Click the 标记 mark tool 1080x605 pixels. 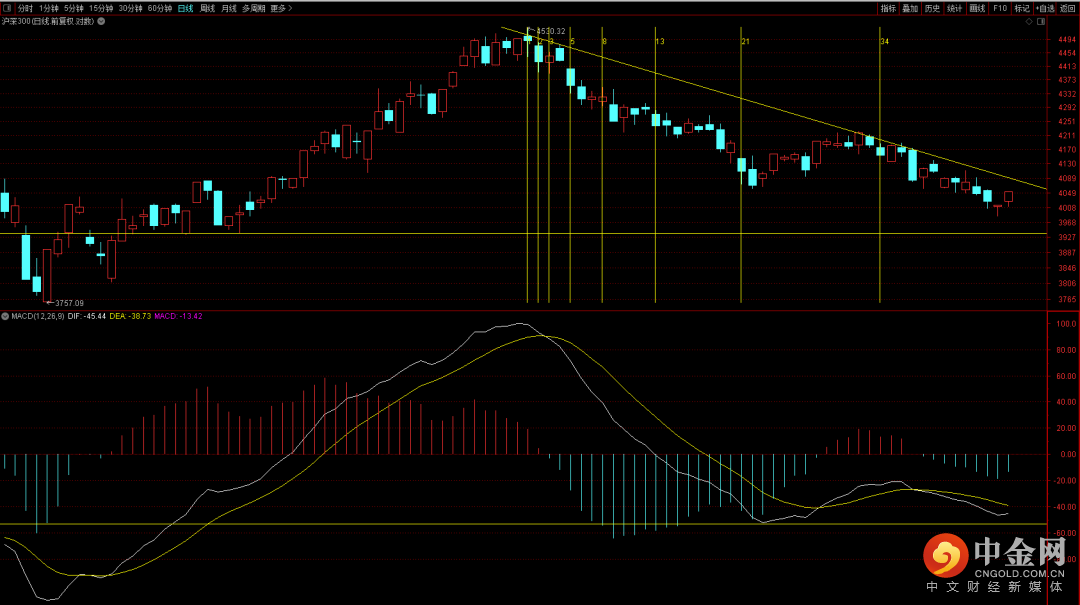pyautogui.click(x=1022, y=8)
